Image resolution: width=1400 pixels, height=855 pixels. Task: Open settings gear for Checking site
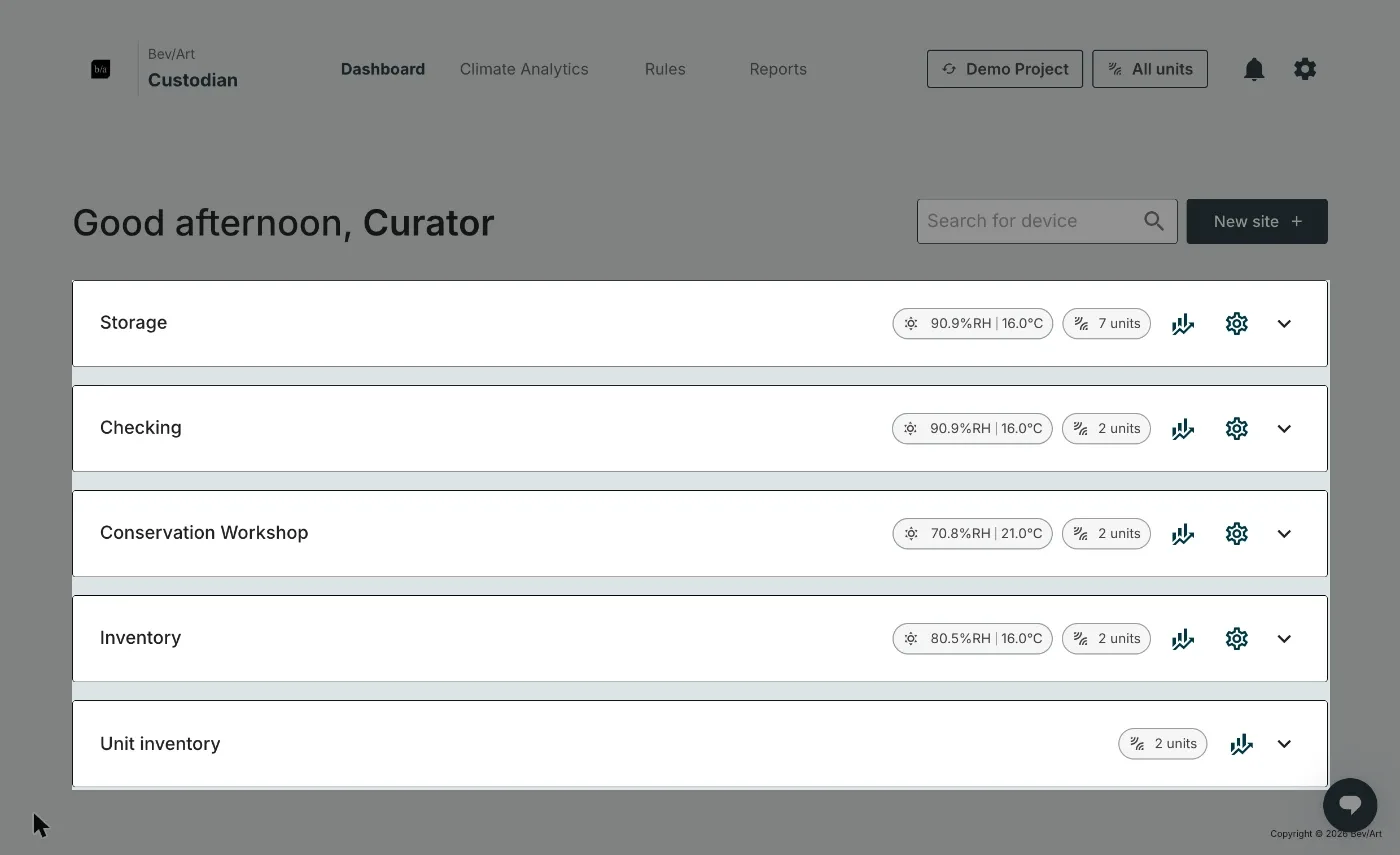tap(1237, 429)
